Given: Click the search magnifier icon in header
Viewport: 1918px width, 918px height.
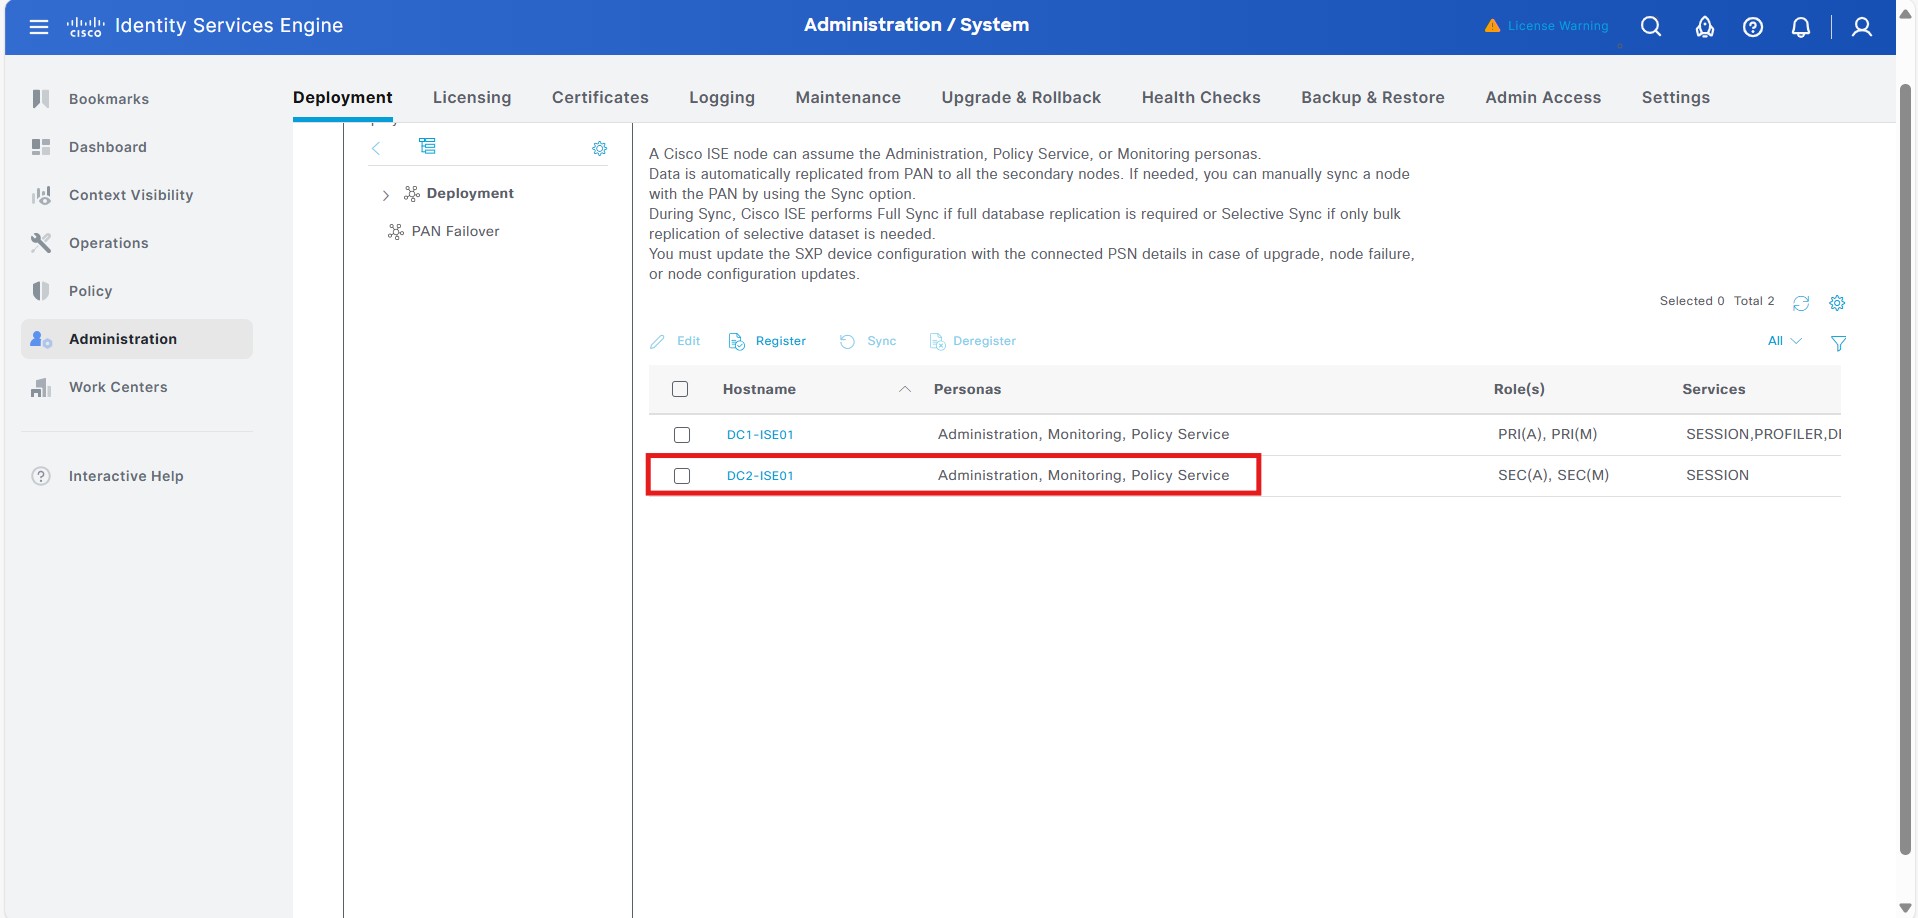Looking at the screenshot, I should click(x=1651, y=27).
